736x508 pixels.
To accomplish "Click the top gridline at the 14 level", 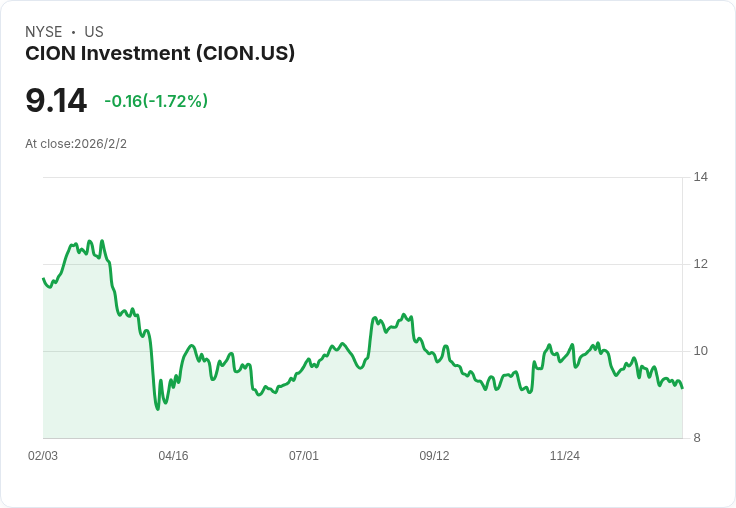I will pyautogui.click(x=360, y=178).
